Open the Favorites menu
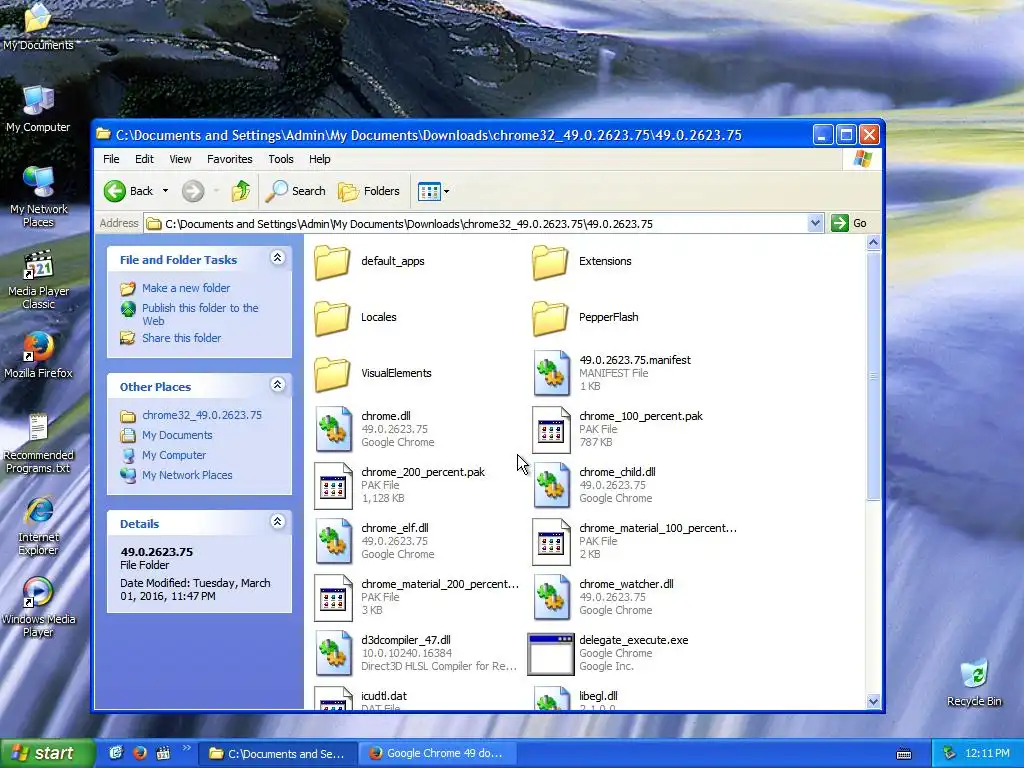Image resolution: width=1024 pixels, height=768 pixels. 230,159
